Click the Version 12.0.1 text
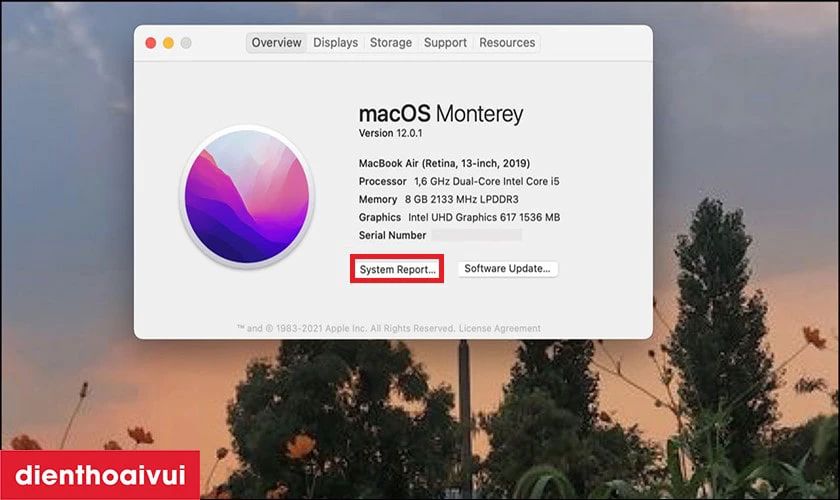The width and height of the screenshot is (840, 500). click(x=391, y=133)
